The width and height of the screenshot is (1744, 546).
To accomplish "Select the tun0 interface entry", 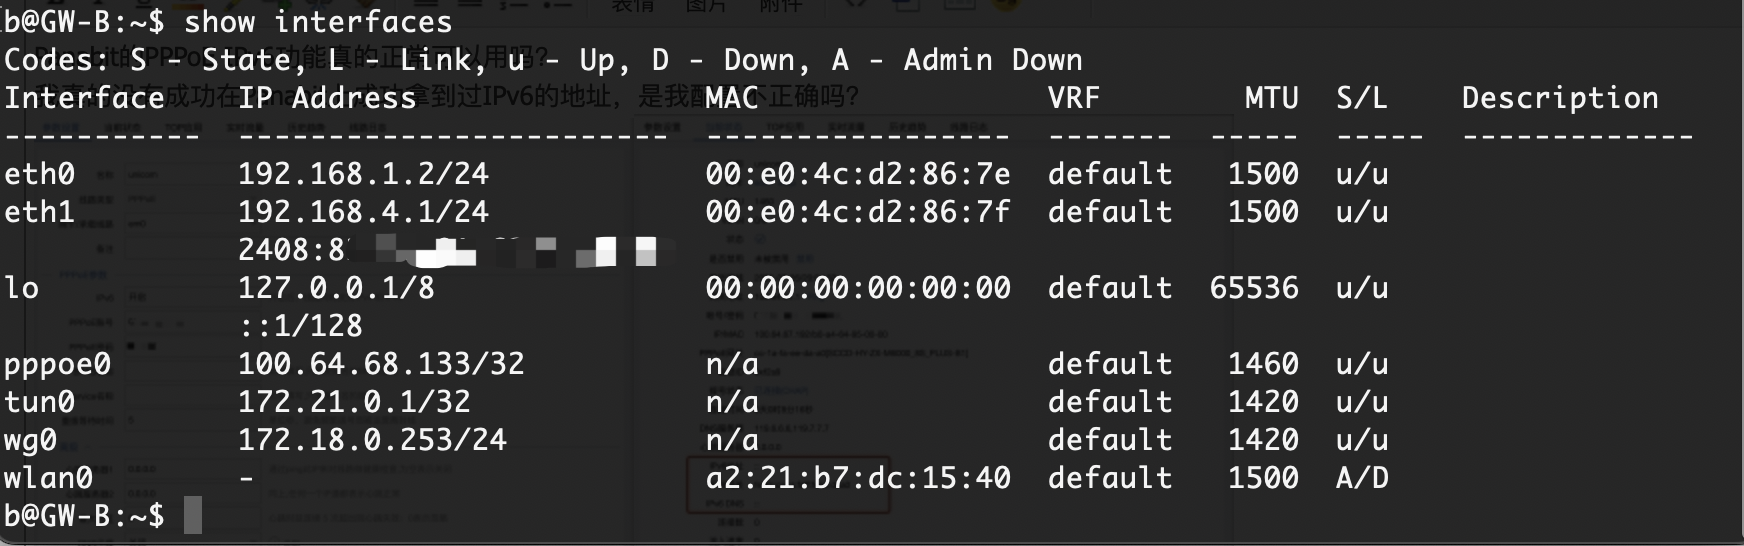I will tap(39, 402).
